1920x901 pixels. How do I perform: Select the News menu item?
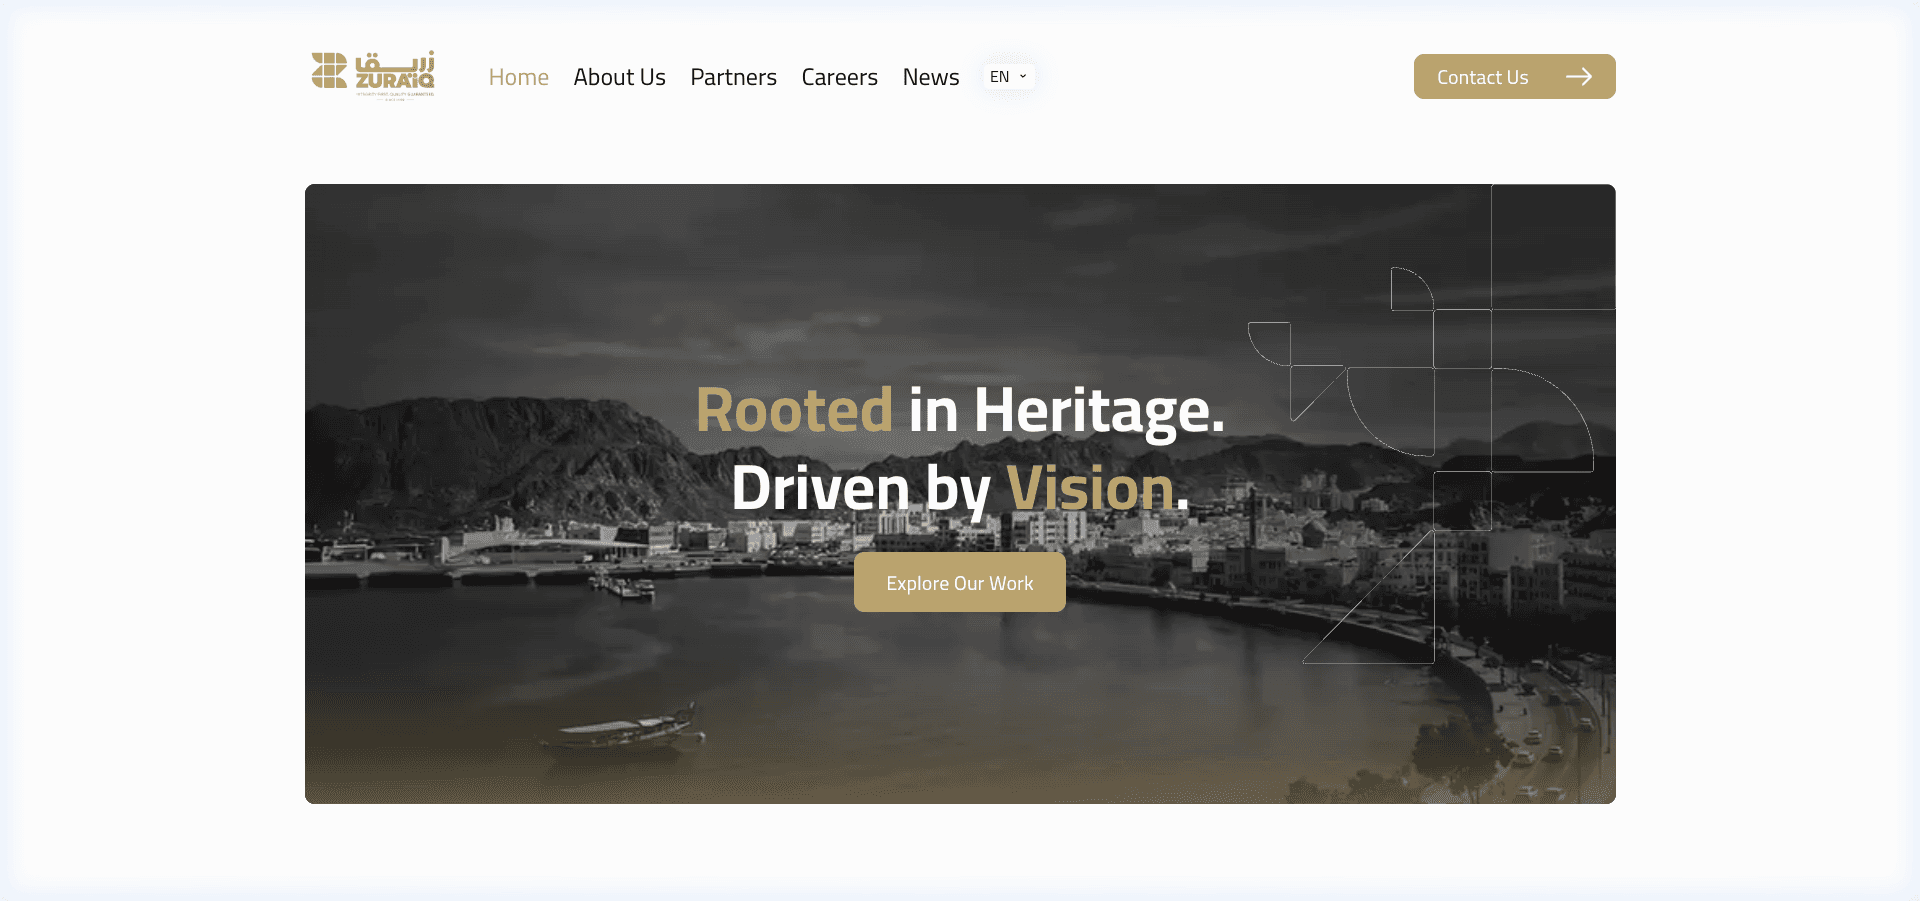pos(930,76)
